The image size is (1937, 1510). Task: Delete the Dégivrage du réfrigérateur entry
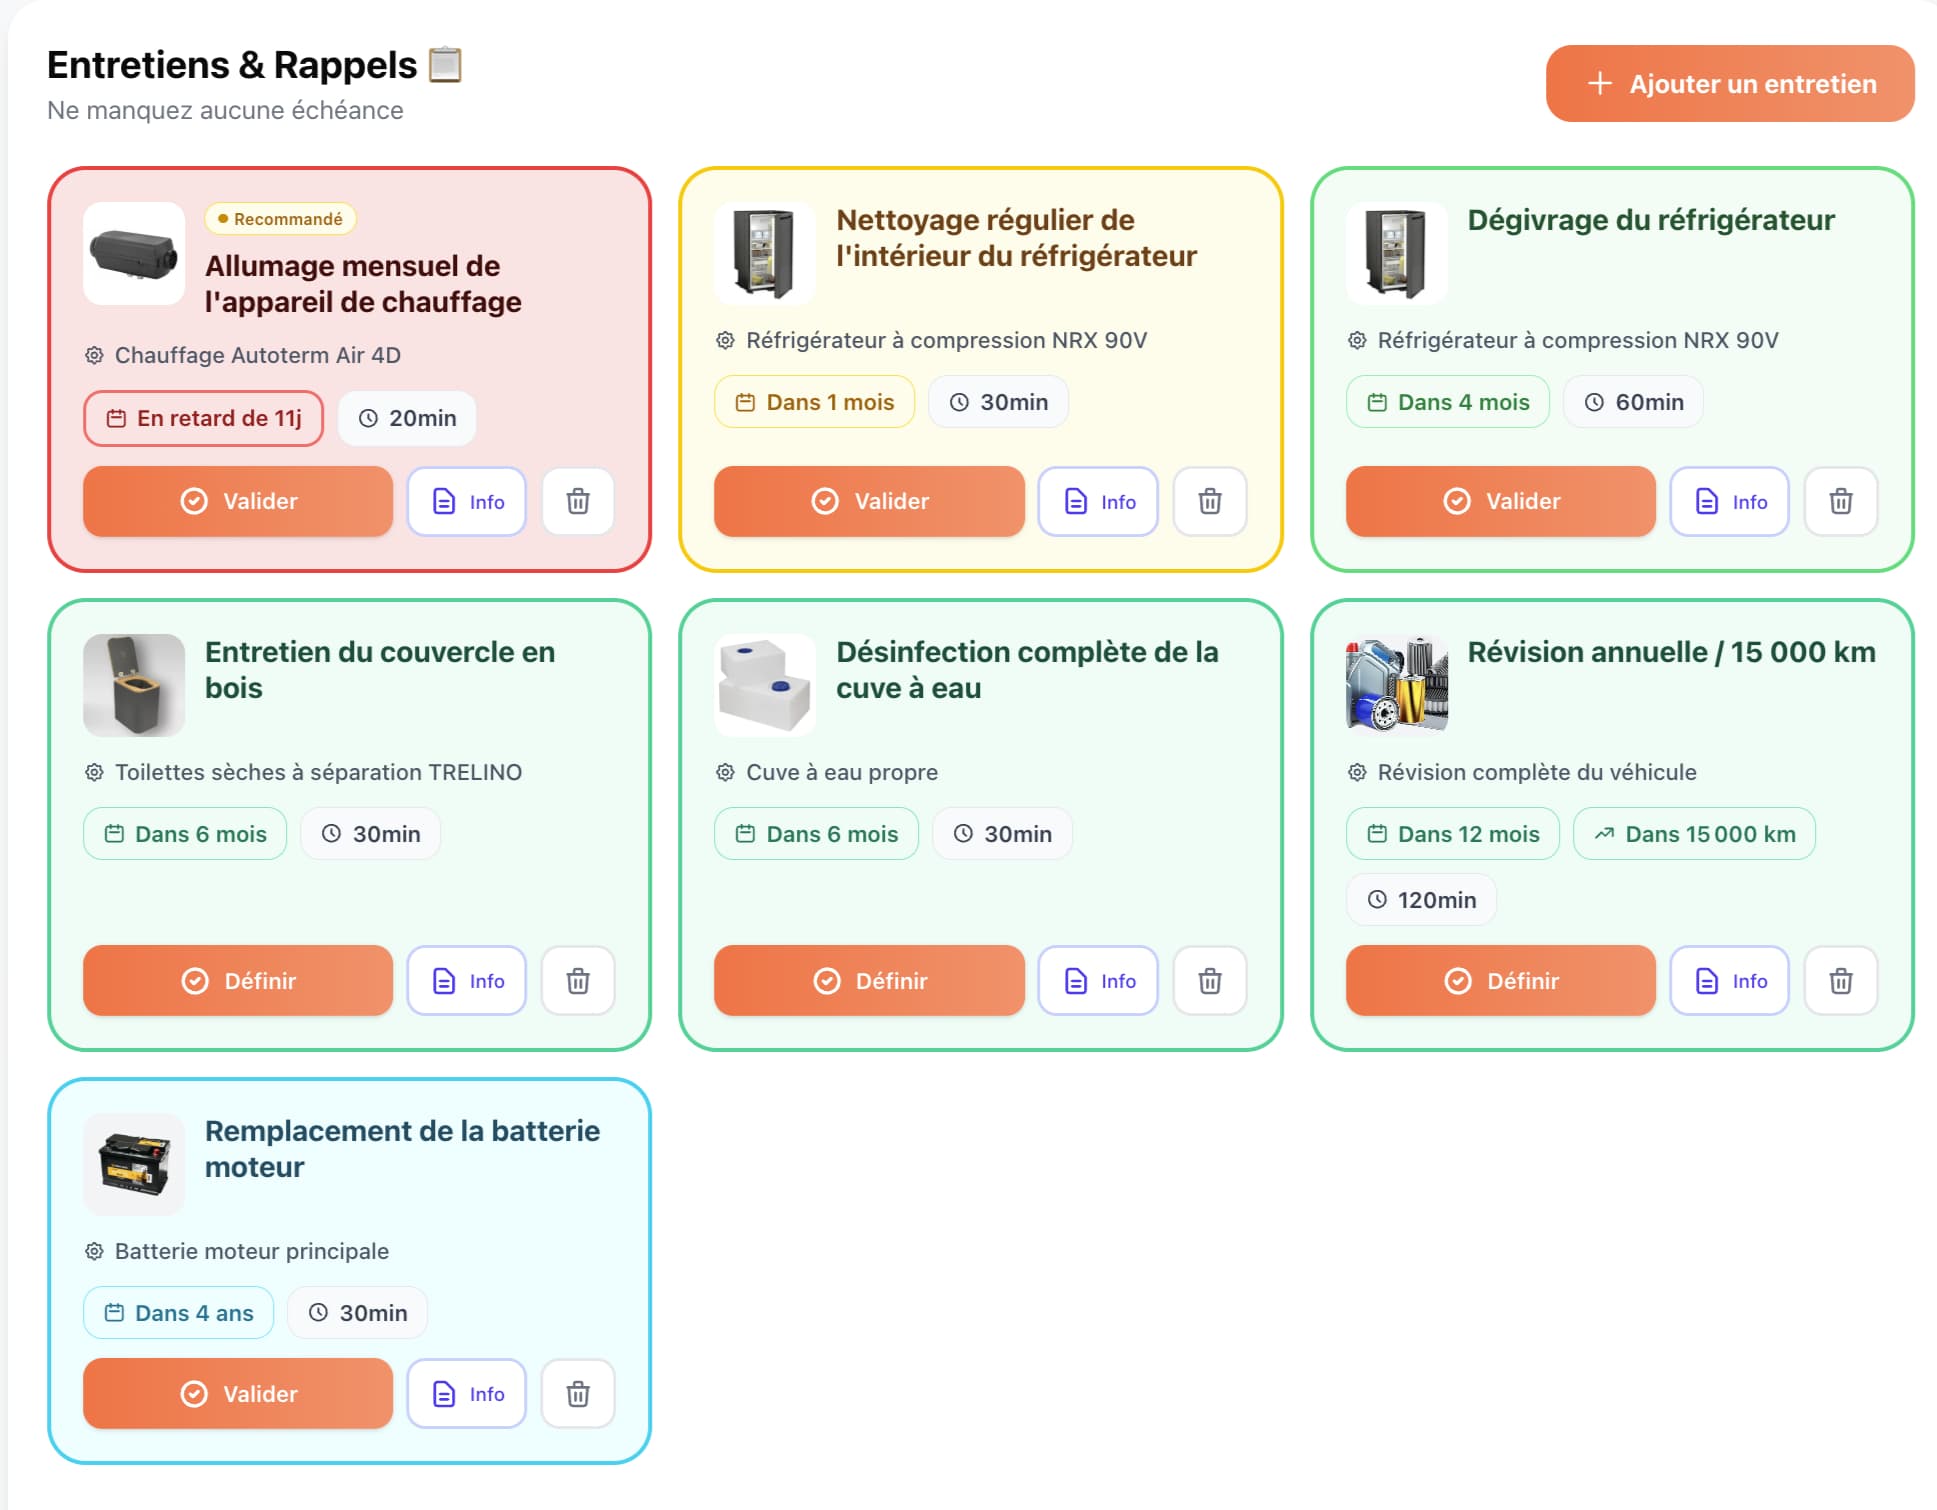coord(1840,501)
